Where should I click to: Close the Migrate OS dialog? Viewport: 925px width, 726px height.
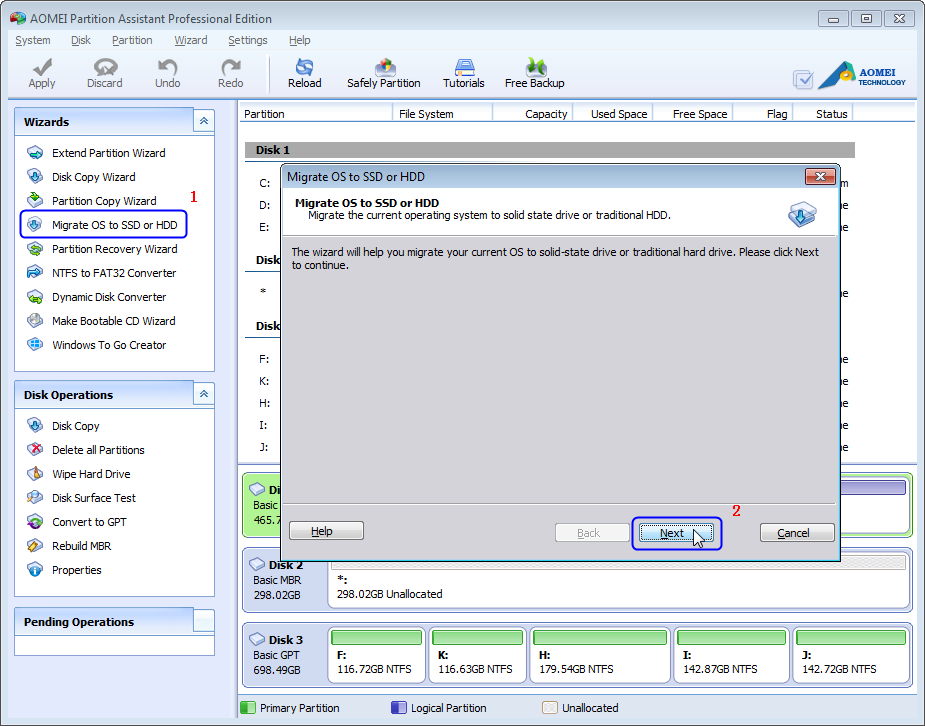coord(820,176)
